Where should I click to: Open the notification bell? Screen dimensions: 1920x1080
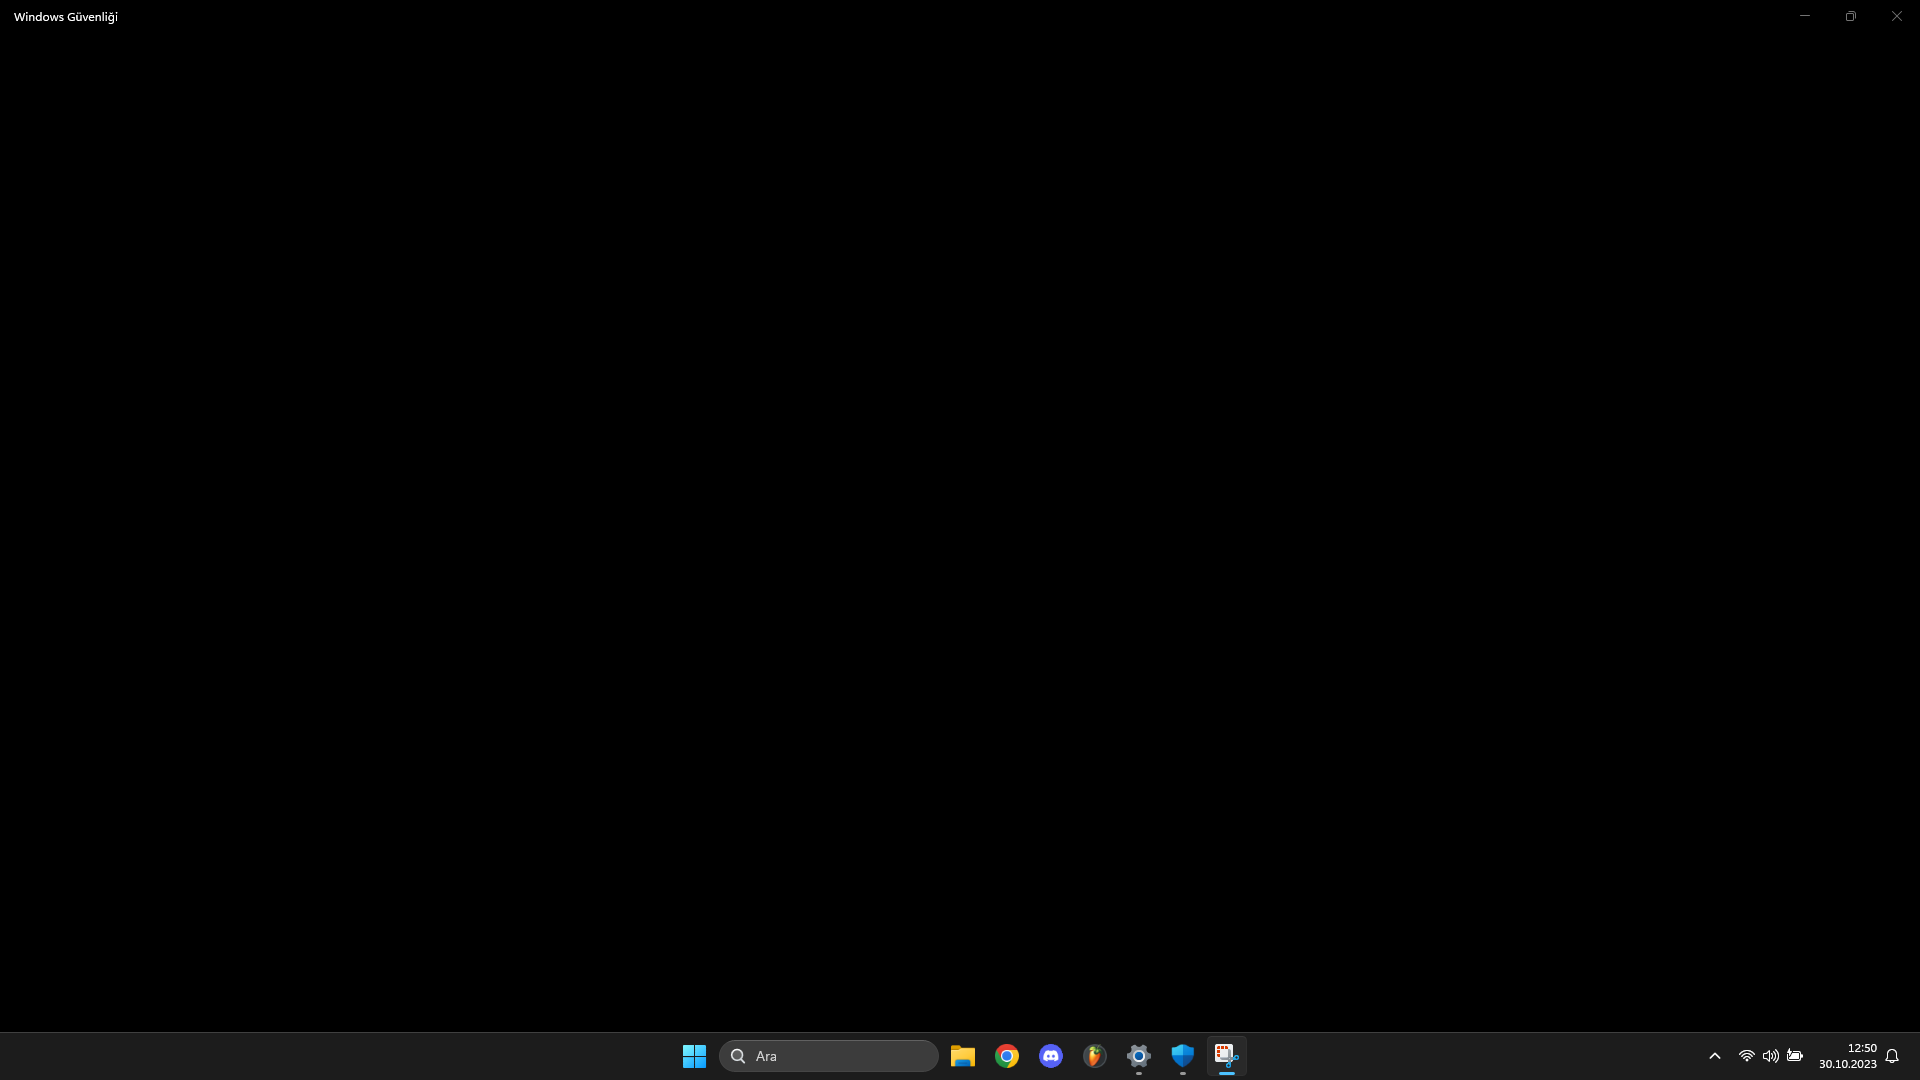[x=1892, y=1056]
